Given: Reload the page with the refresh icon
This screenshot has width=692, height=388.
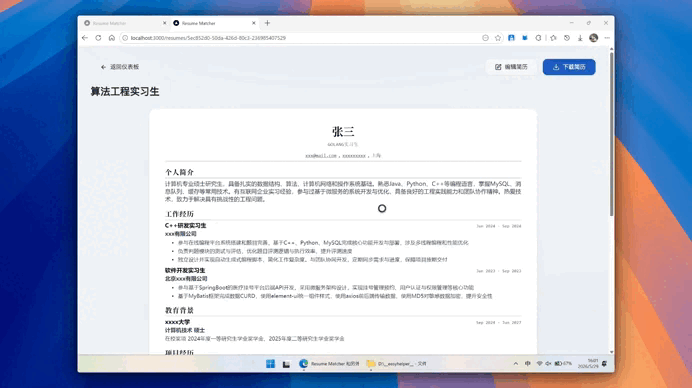Looking at the screenshot, I should tap(98, 38).
